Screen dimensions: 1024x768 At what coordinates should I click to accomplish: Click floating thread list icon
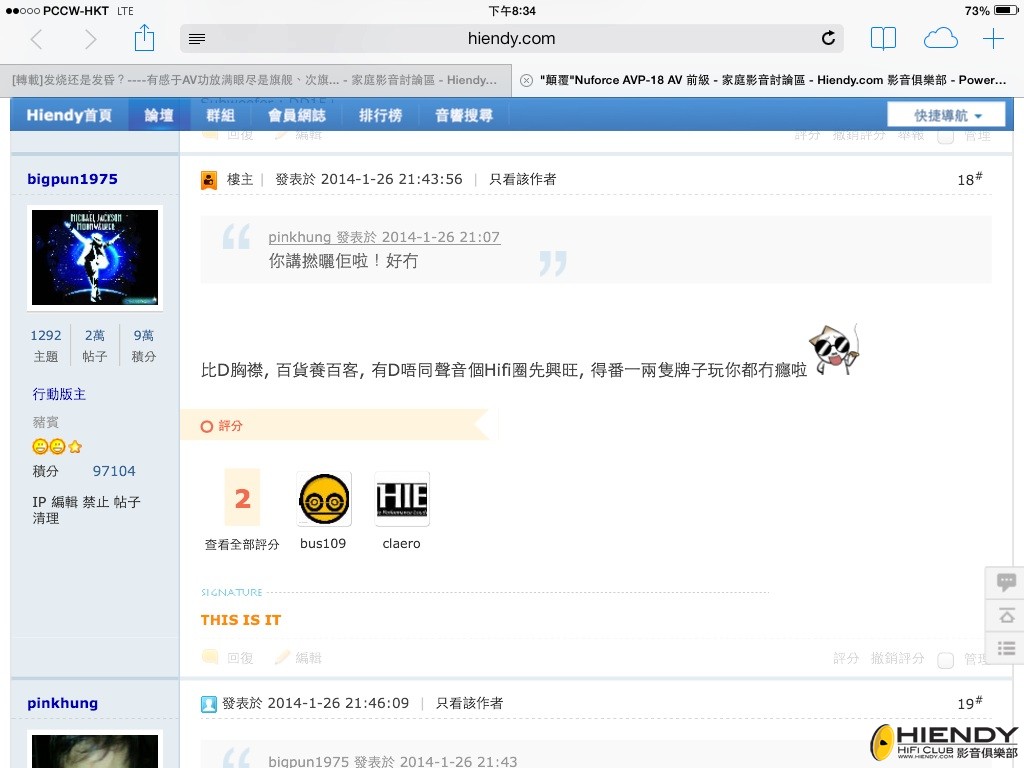[1006, 648]
